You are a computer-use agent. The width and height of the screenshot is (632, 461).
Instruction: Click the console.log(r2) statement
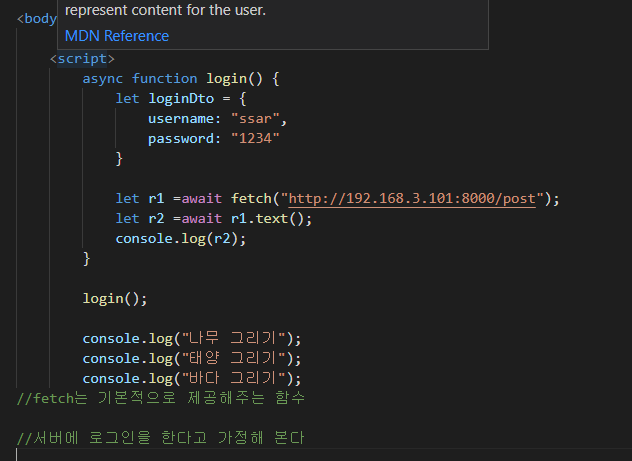pyautogui.click(x=181, y=239)
